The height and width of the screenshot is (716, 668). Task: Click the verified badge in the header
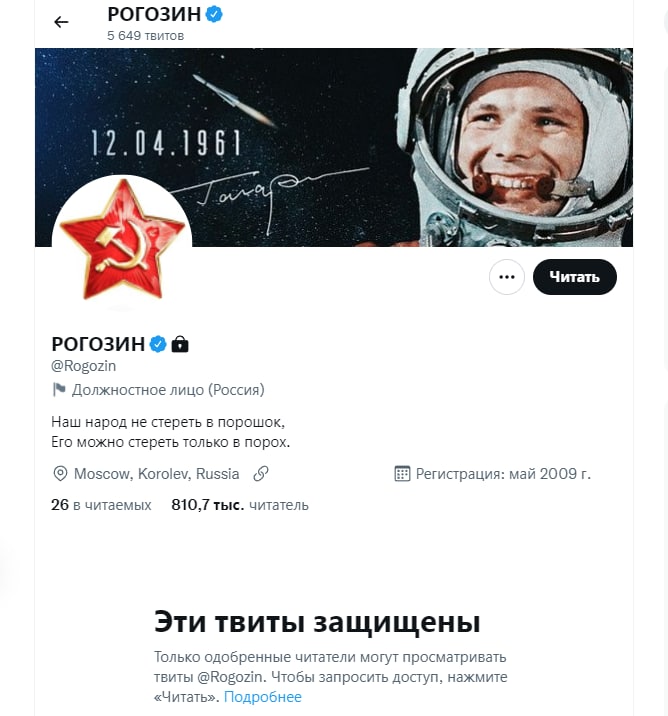pyautogui.click(x=214, y=15)
